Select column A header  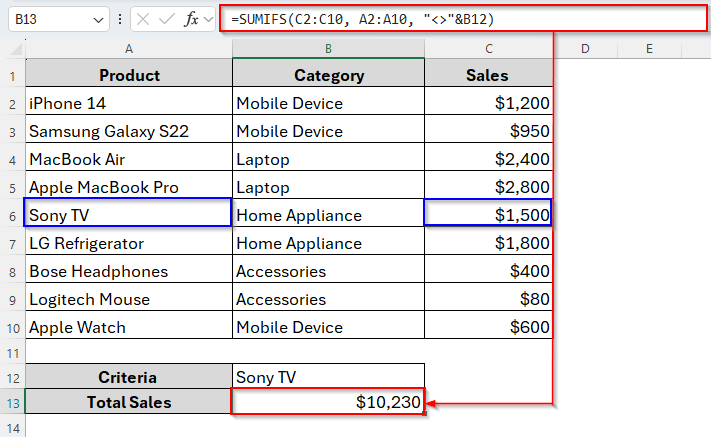tap(129, 49)
